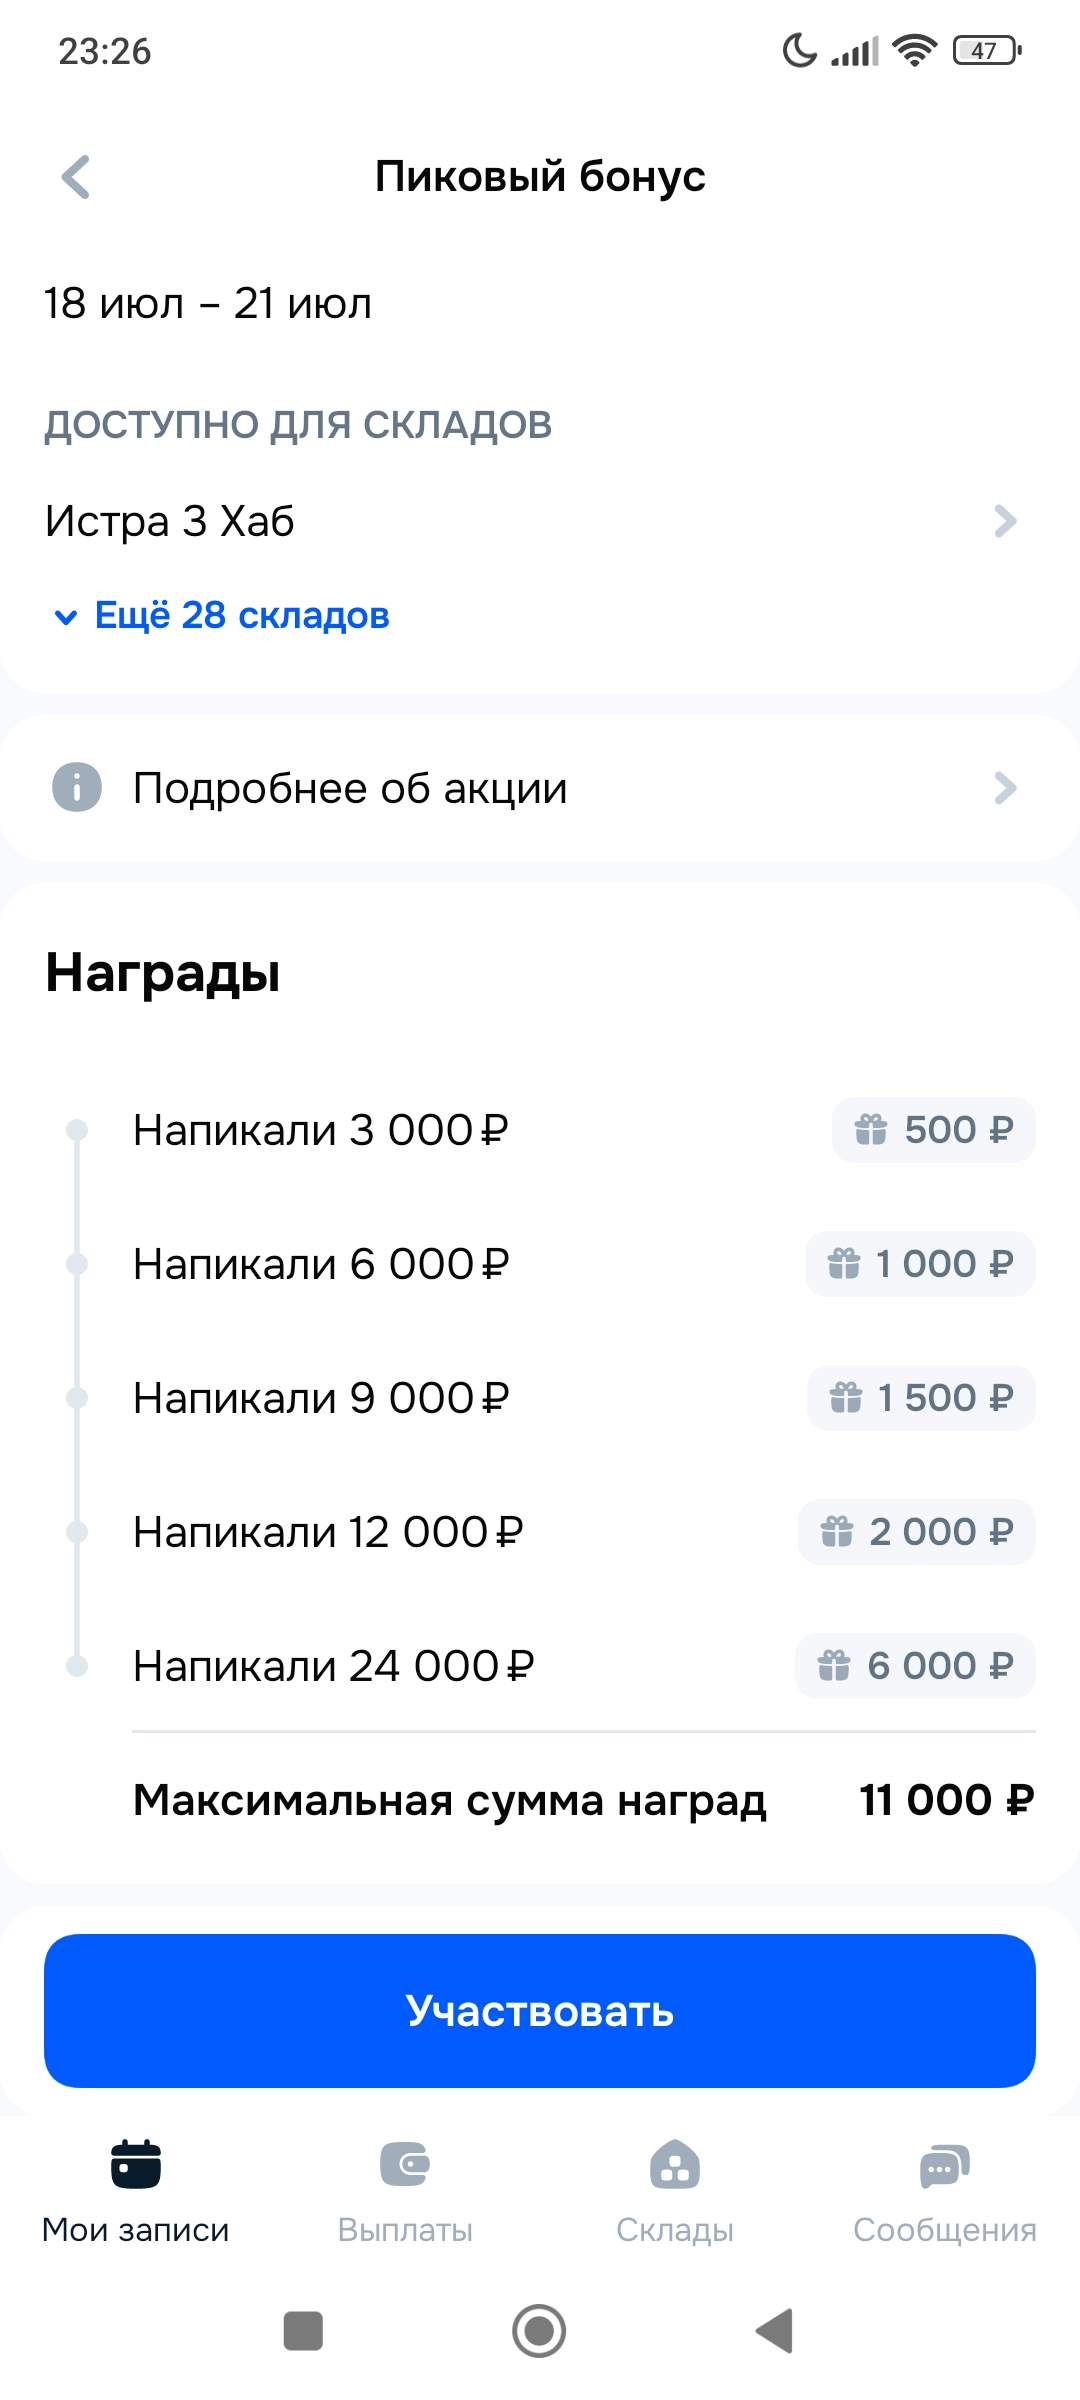Open Истра 3 Хаб chevron
The width and height of the screenshot is (1080, 2400).
[1005, 521]
